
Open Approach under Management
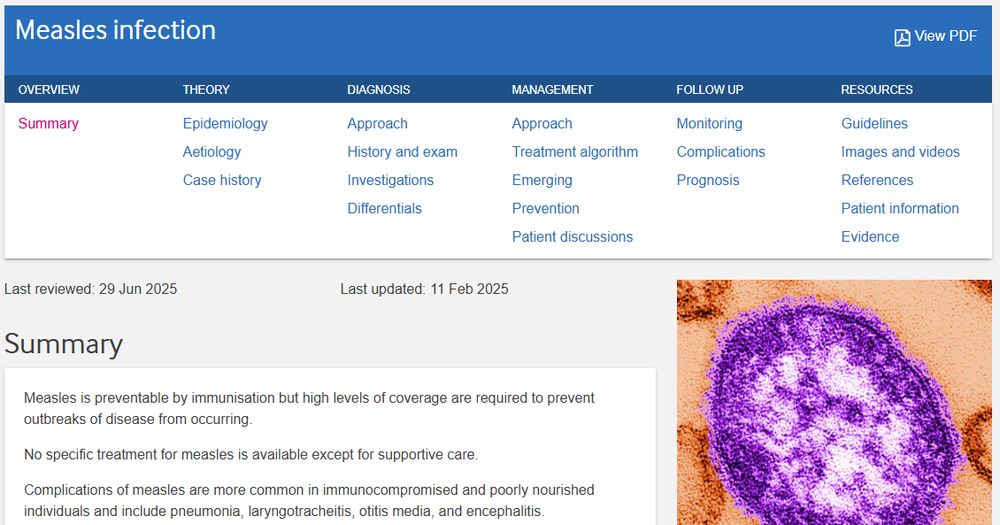click(x=542, y=124)
